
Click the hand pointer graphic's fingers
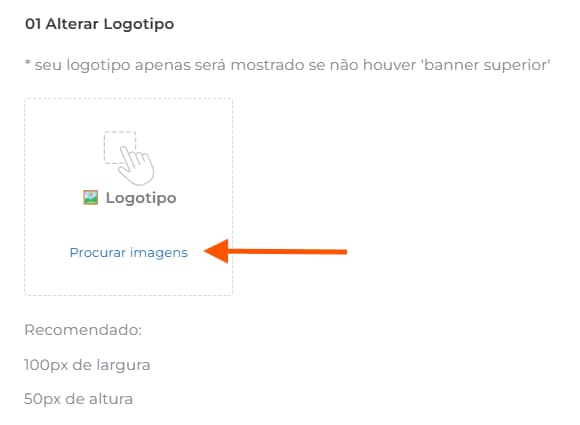136,165
